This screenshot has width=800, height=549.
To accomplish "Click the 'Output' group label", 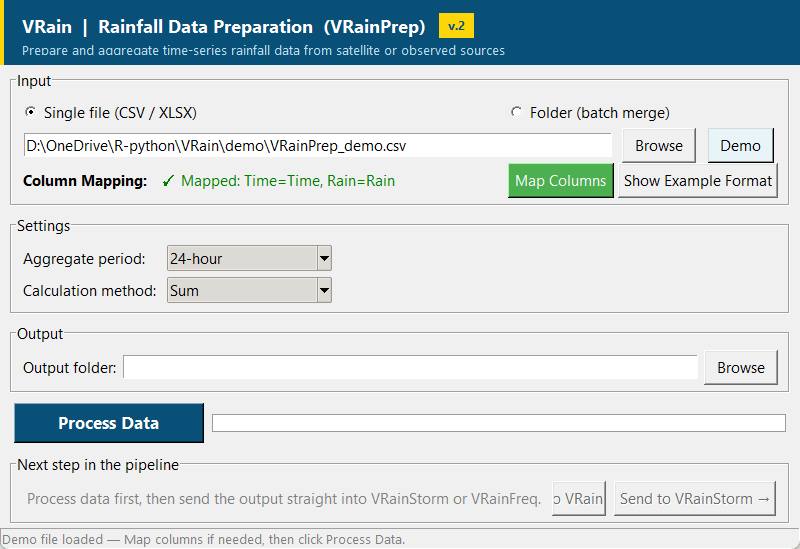I will 40,334.
